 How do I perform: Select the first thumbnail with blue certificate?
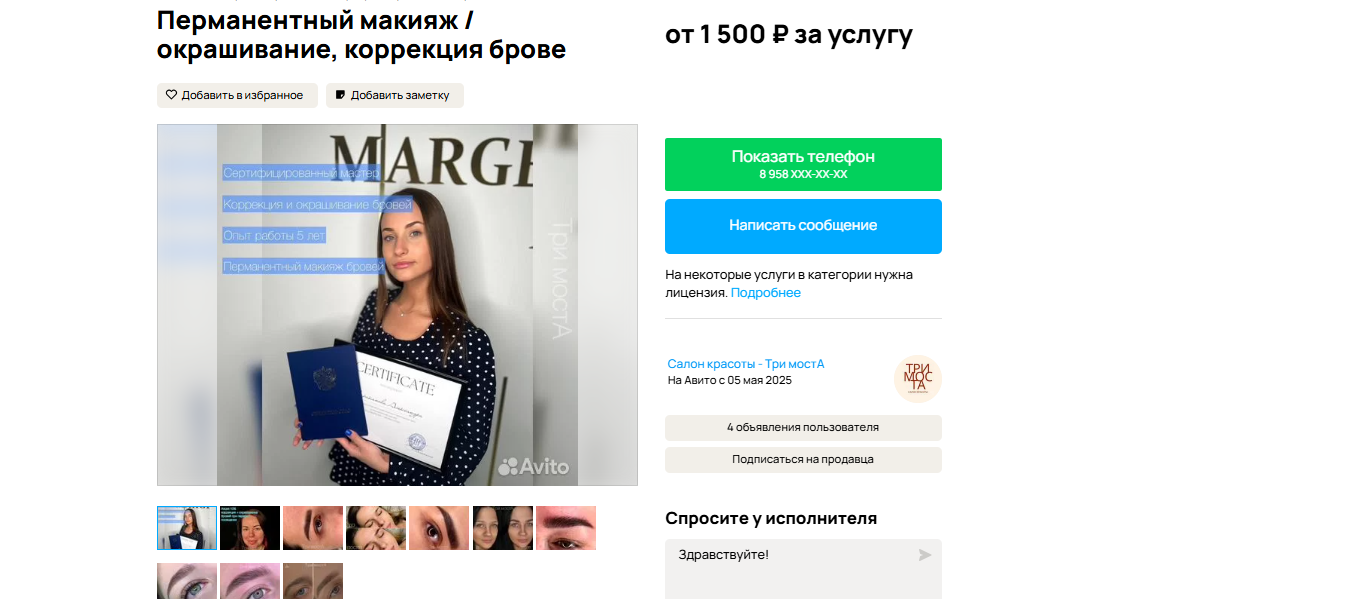click(x=187, y=528)
